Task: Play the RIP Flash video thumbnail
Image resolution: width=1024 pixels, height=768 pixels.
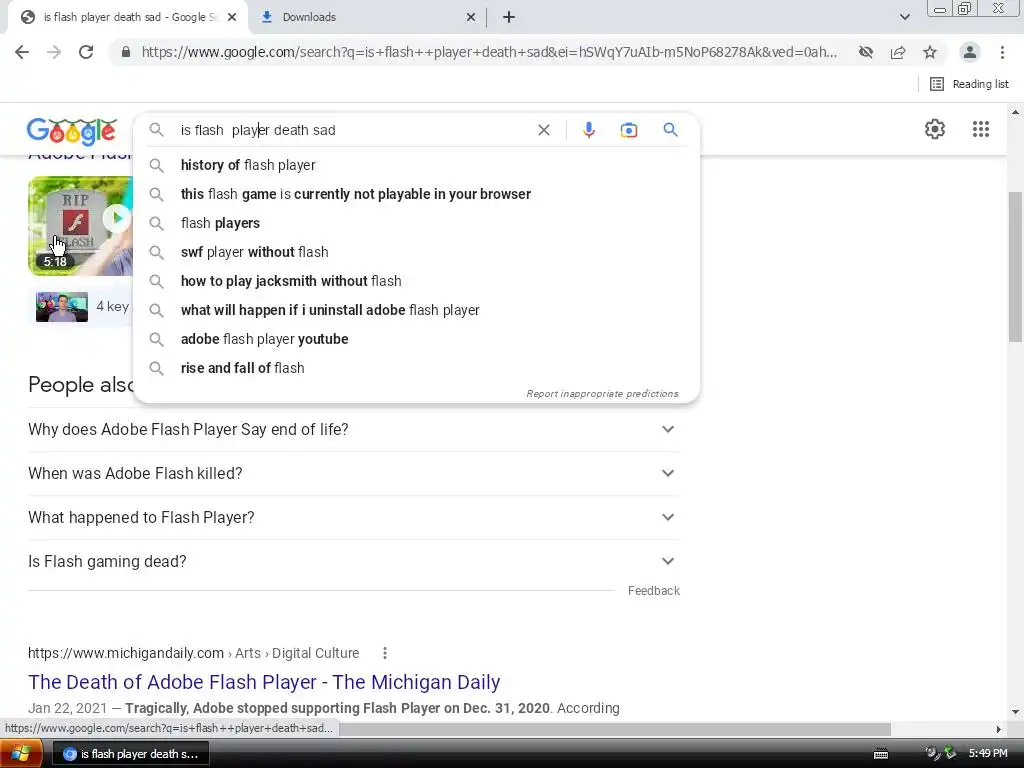Action: point(80,225)
